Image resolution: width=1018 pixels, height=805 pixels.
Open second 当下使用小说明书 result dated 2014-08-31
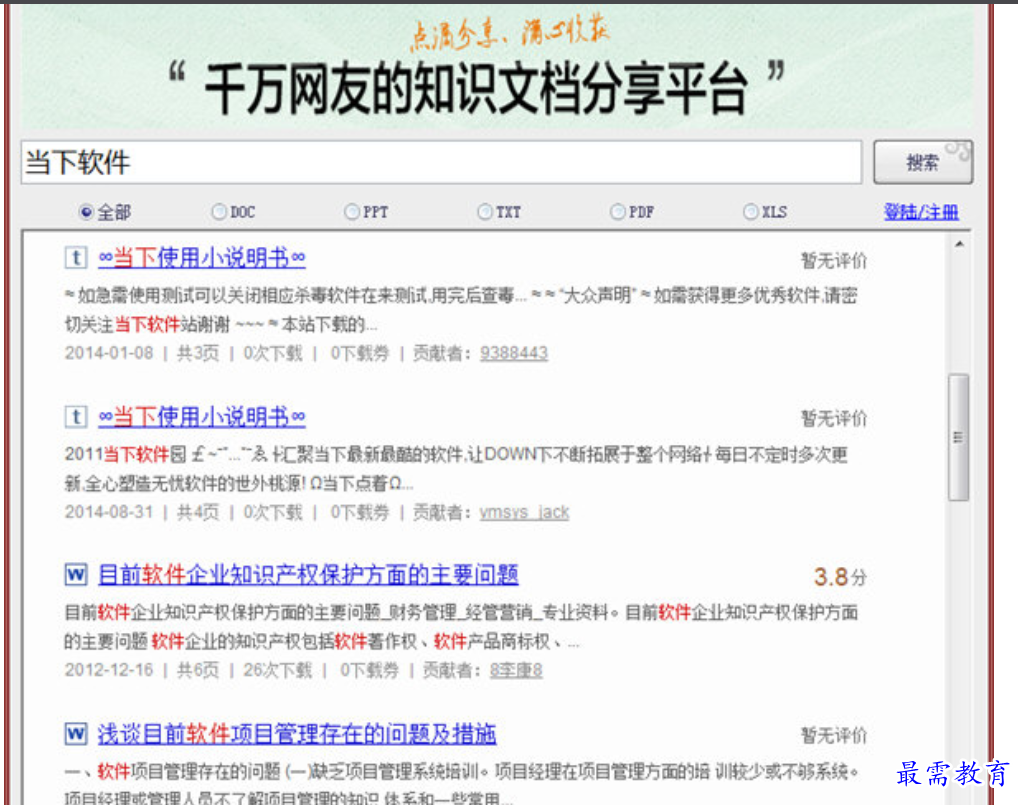point(202,417)
